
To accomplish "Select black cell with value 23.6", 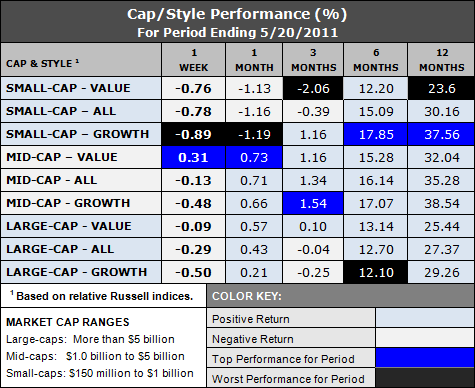I will 441,88.
